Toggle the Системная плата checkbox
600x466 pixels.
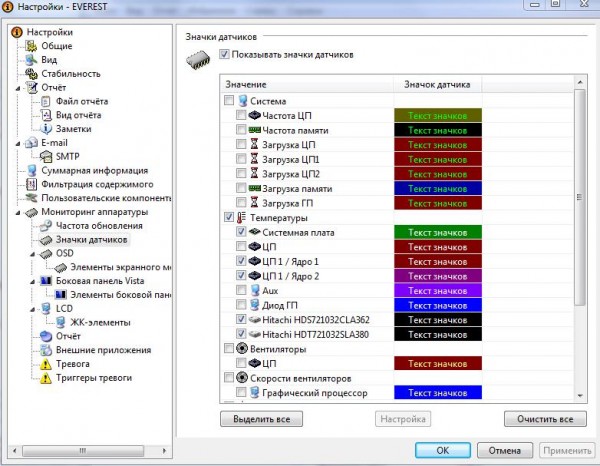pyautogui.click(x=240, y=232)
